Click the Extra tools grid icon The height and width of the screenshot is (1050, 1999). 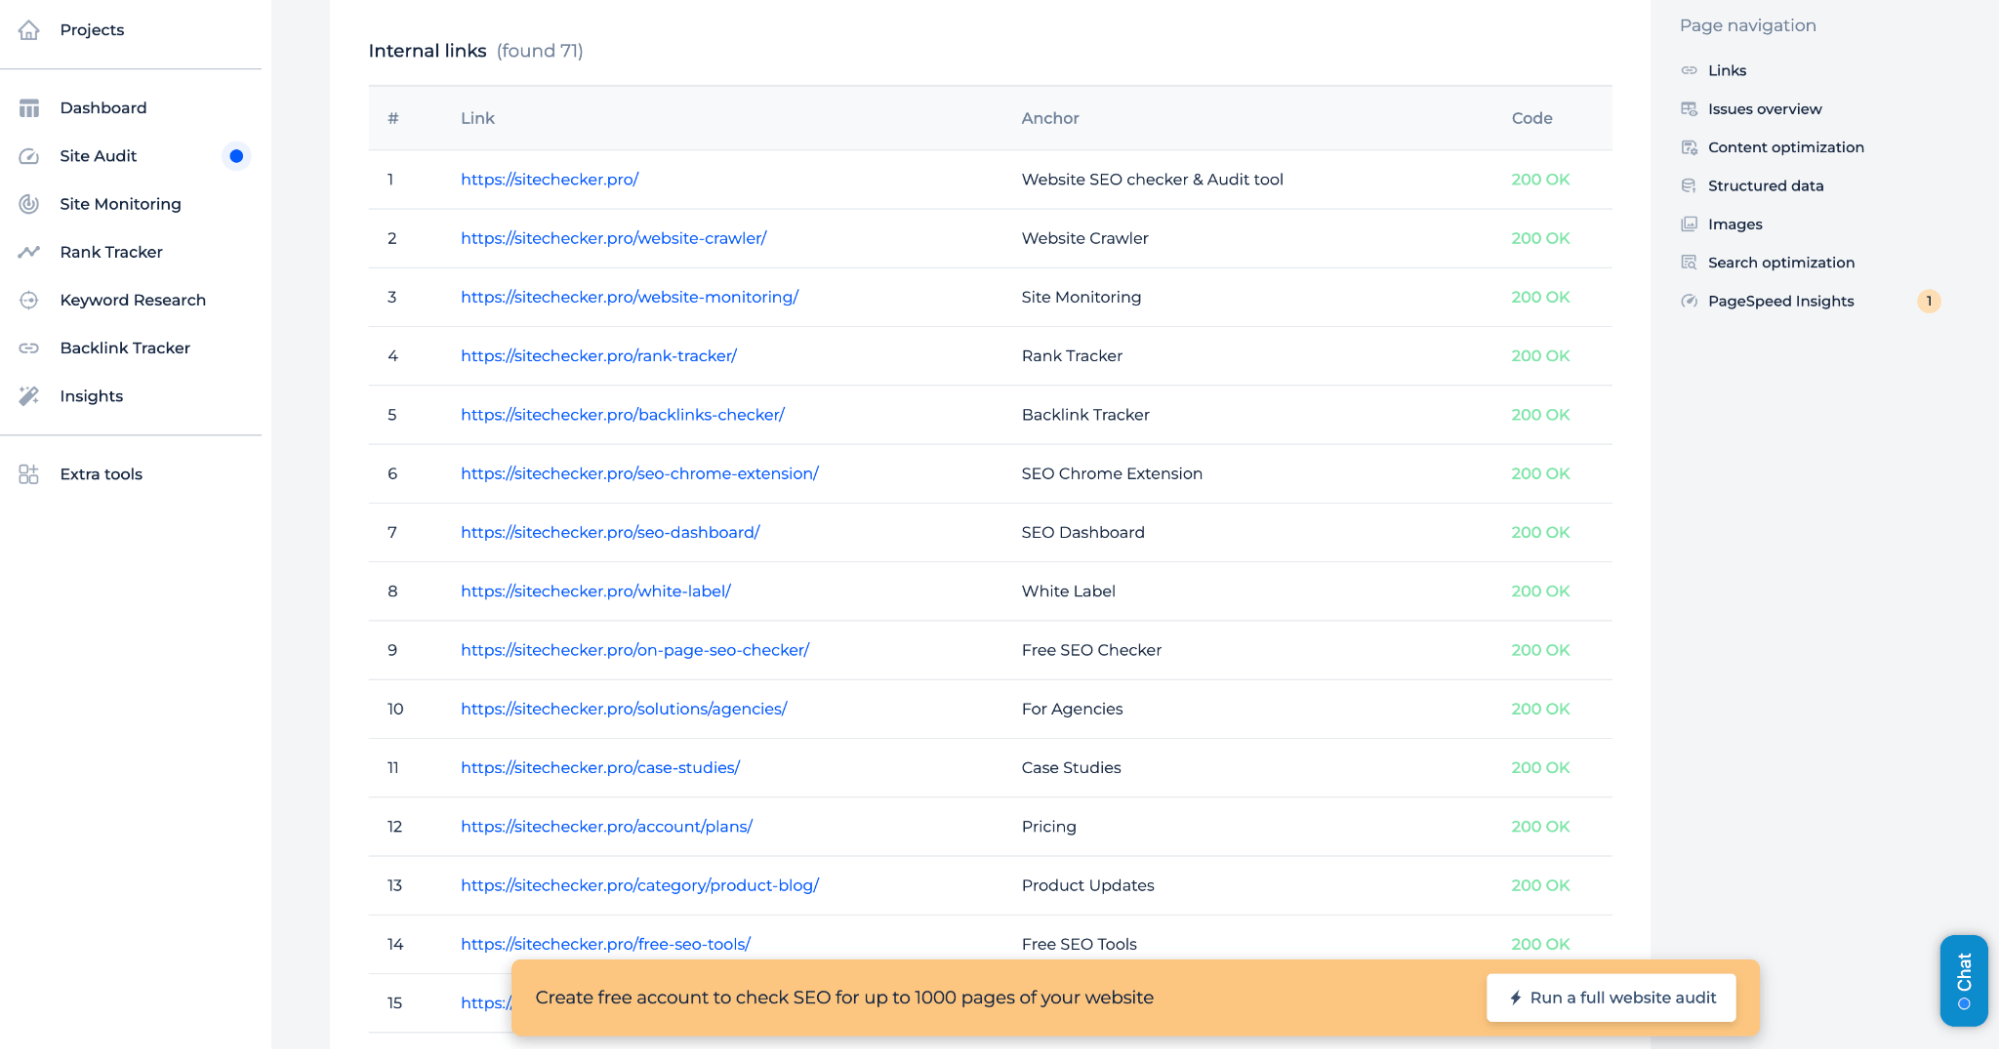point(29,474)
